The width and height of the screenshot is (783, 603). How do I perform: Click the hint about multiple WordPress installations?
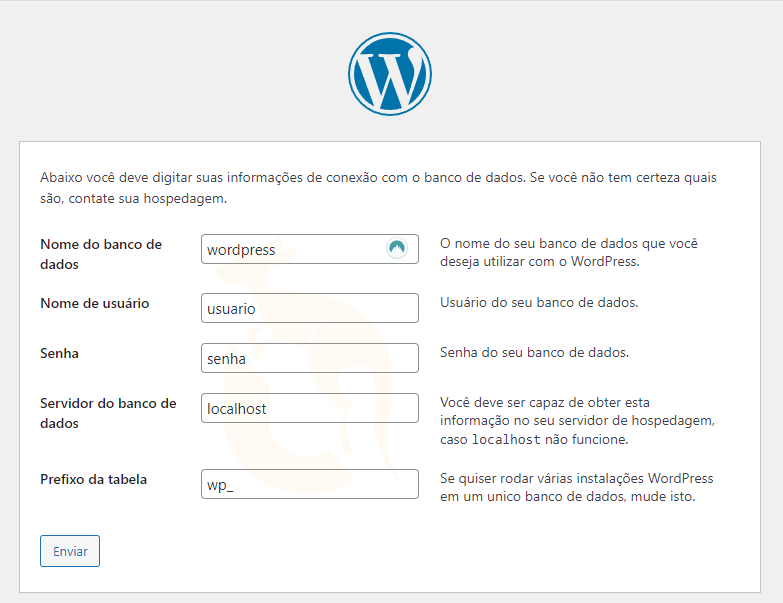coord(576,487)
